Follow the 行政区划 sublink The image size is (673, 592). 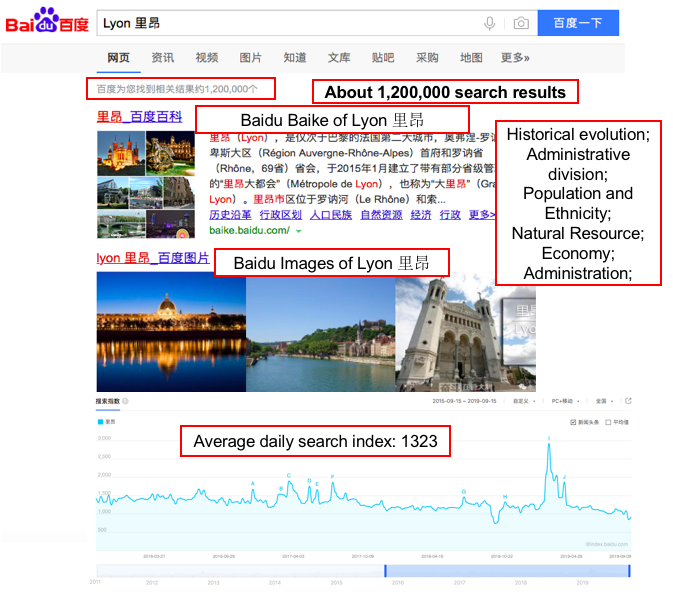[281, 215]
